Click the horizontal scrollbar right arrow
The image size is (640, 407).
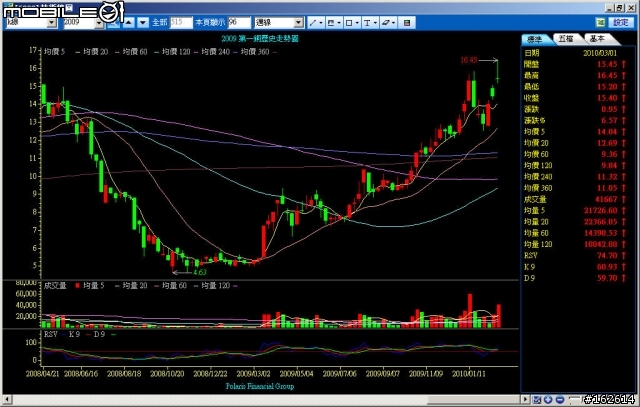(x=525, y=399)
